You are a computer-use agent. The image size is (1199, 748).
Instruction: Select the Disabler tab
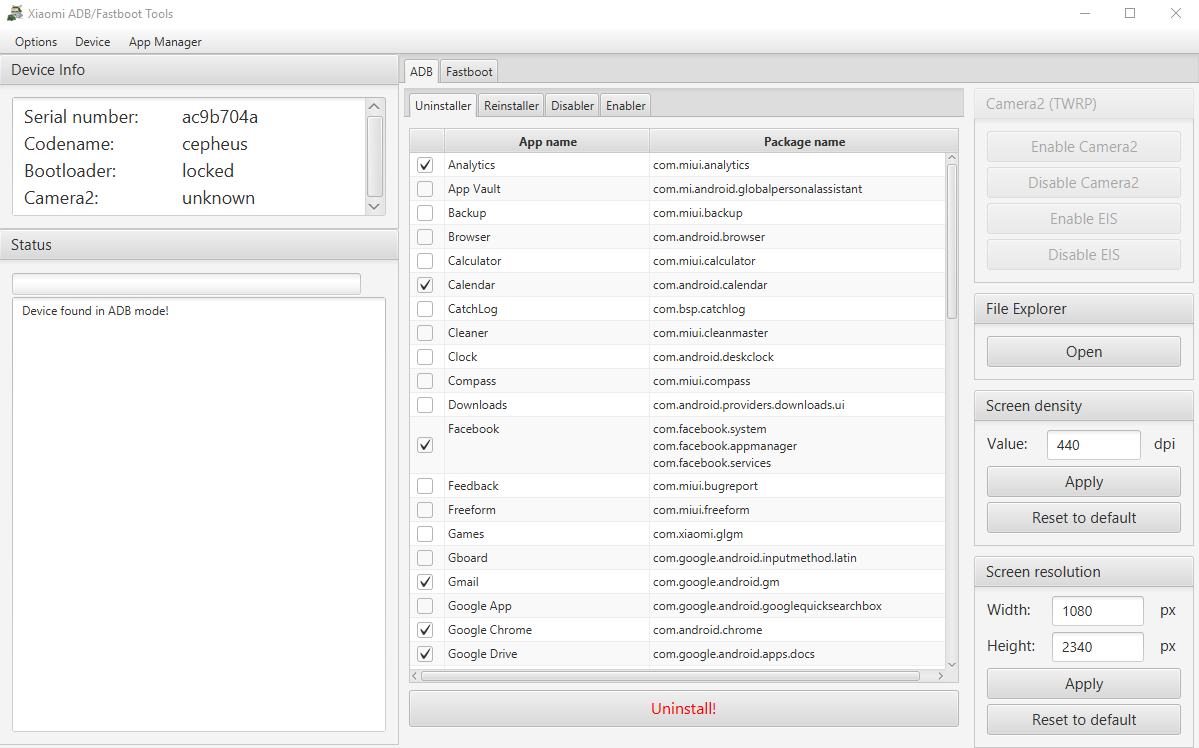pyautogui.click(x=572, y=105)
